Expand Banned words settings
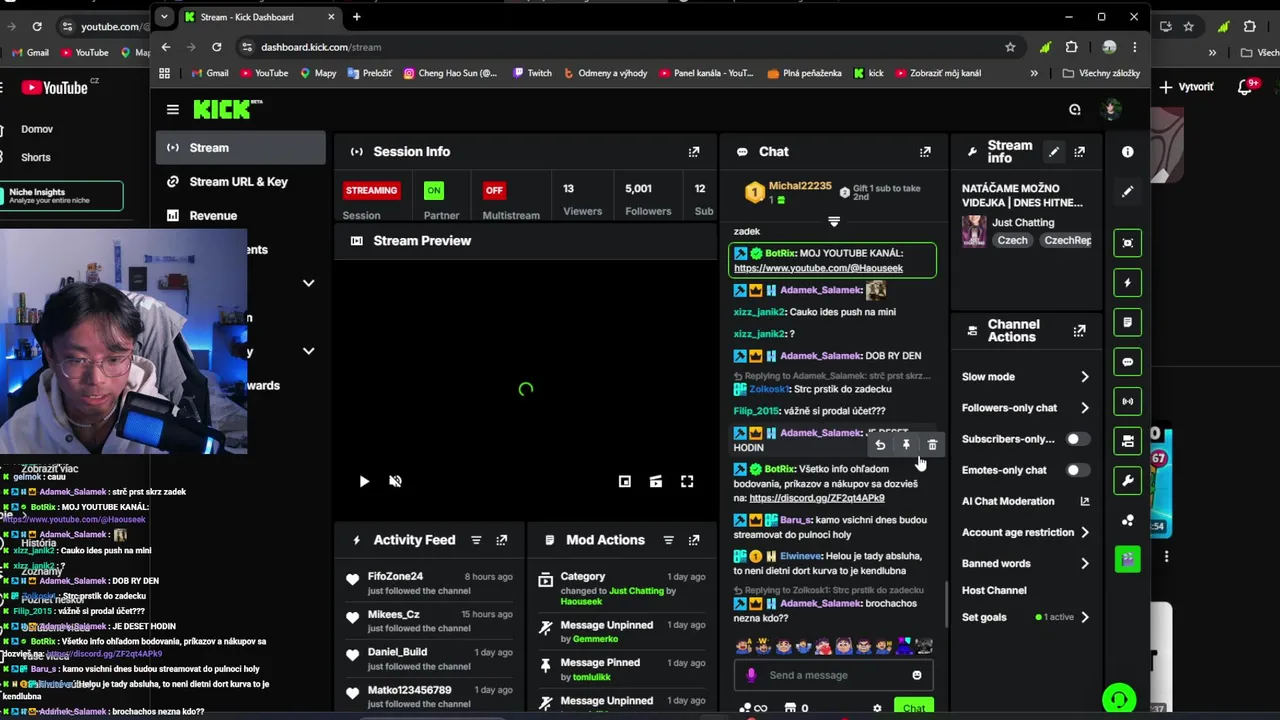 click(1085, 564)
